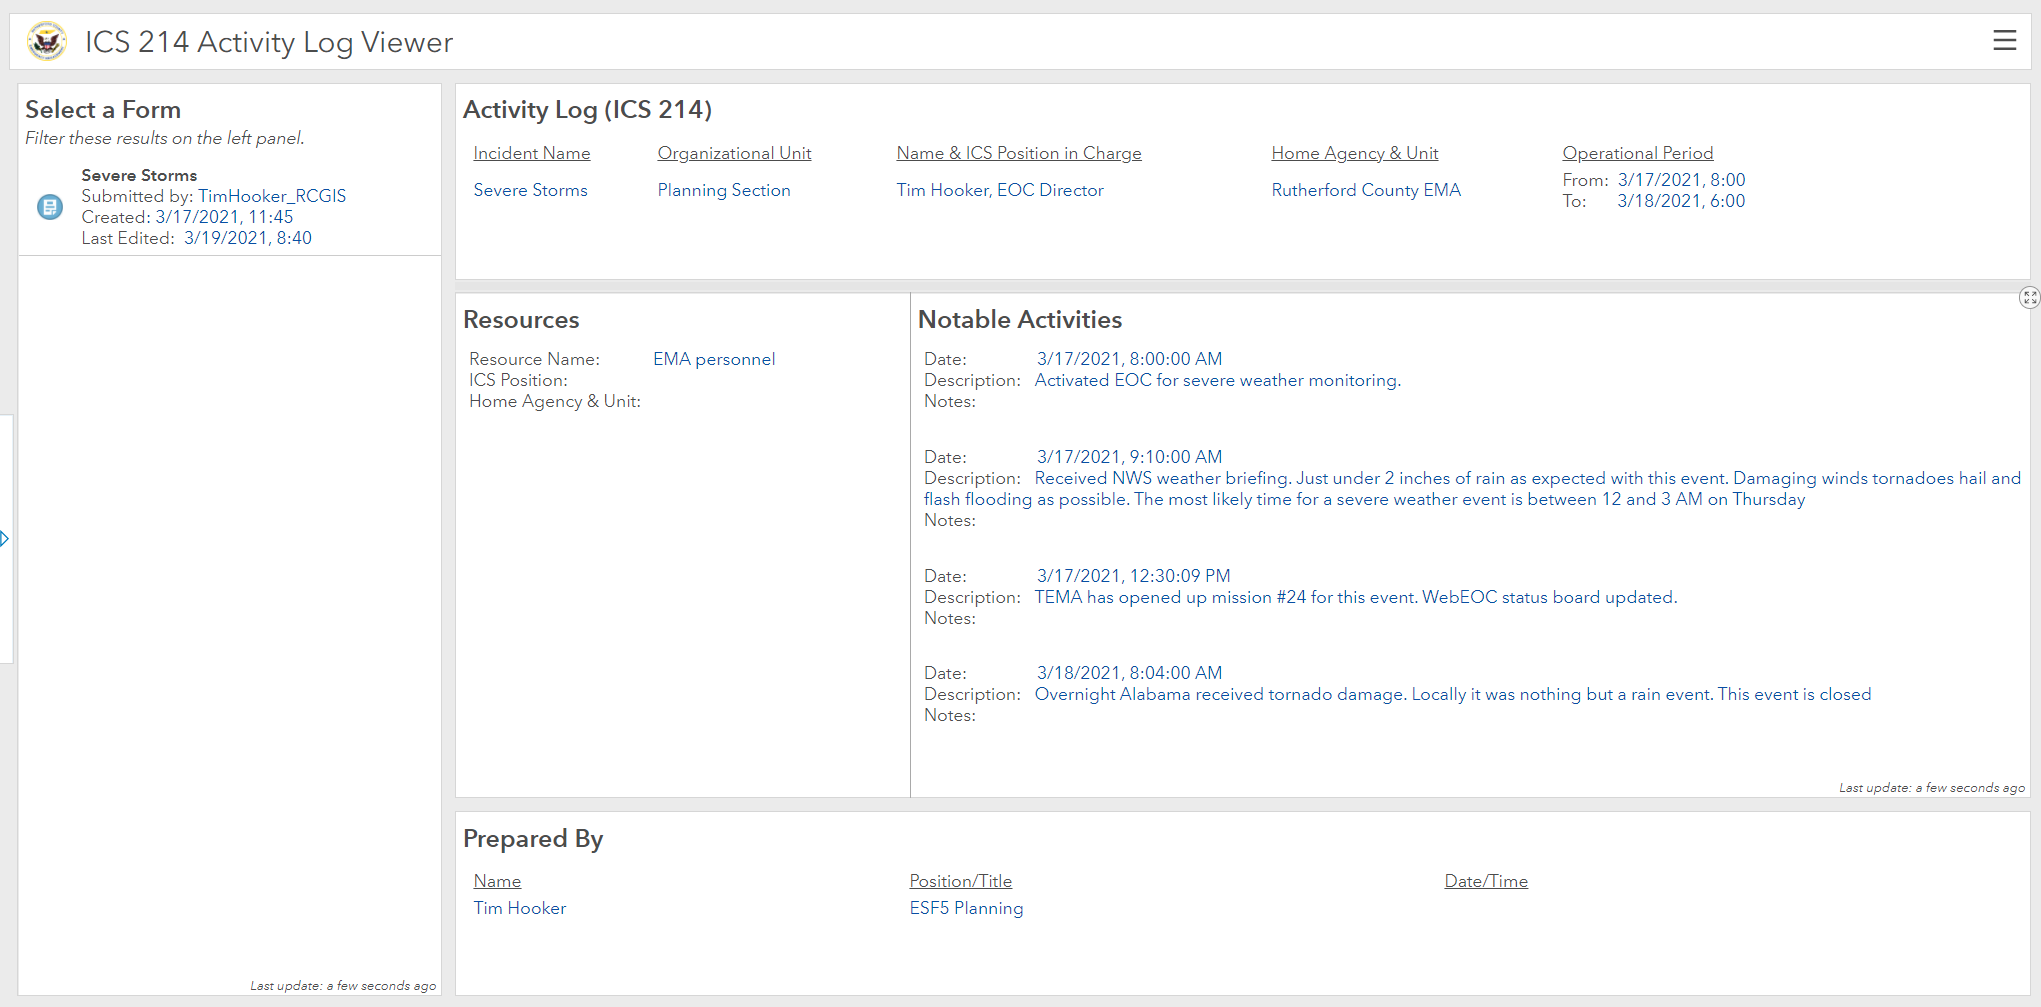Click the Operational Period header
The width and height of the screenshot is (2041, 1007).
point(1637,153)
